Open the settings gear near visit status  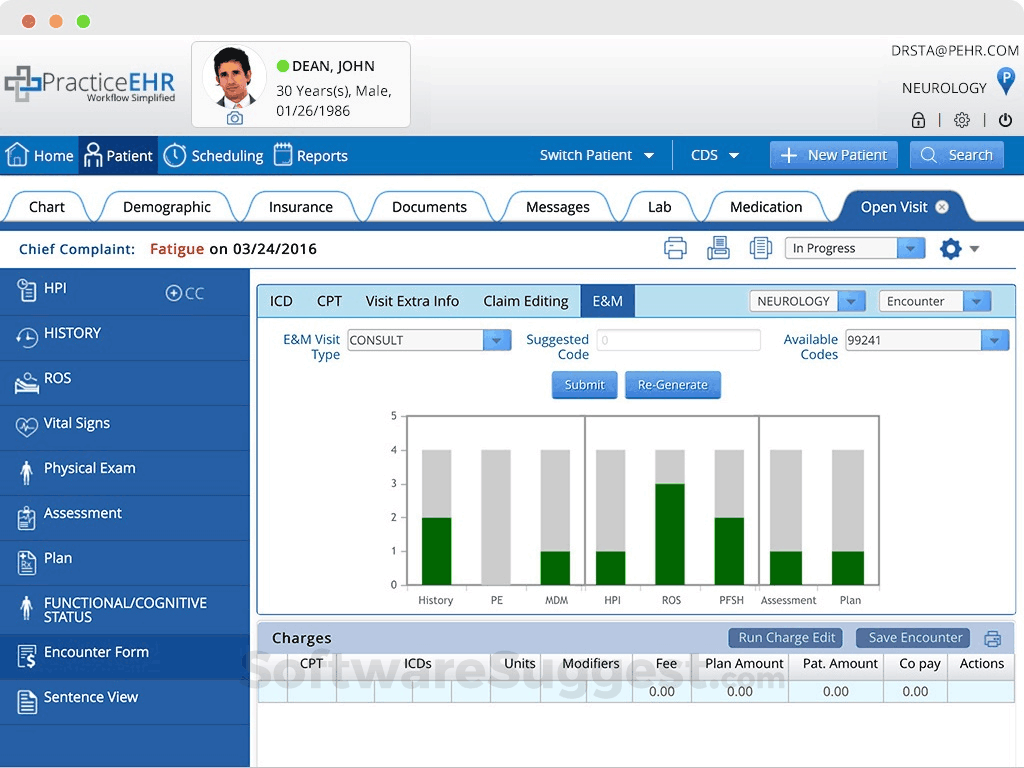click(949, 248)
